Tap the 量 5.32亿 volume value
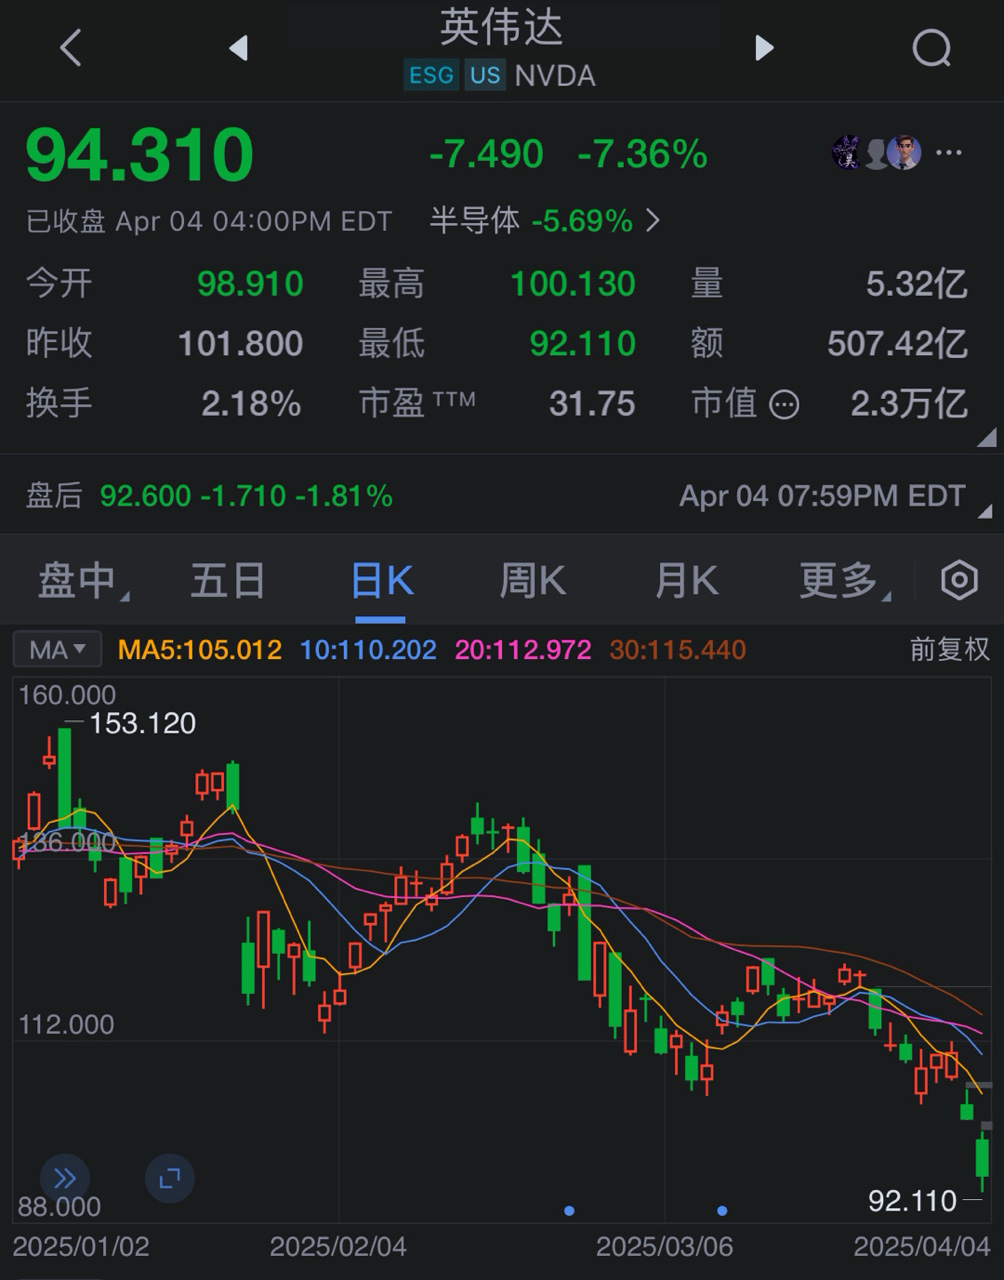 click(917, 284)
